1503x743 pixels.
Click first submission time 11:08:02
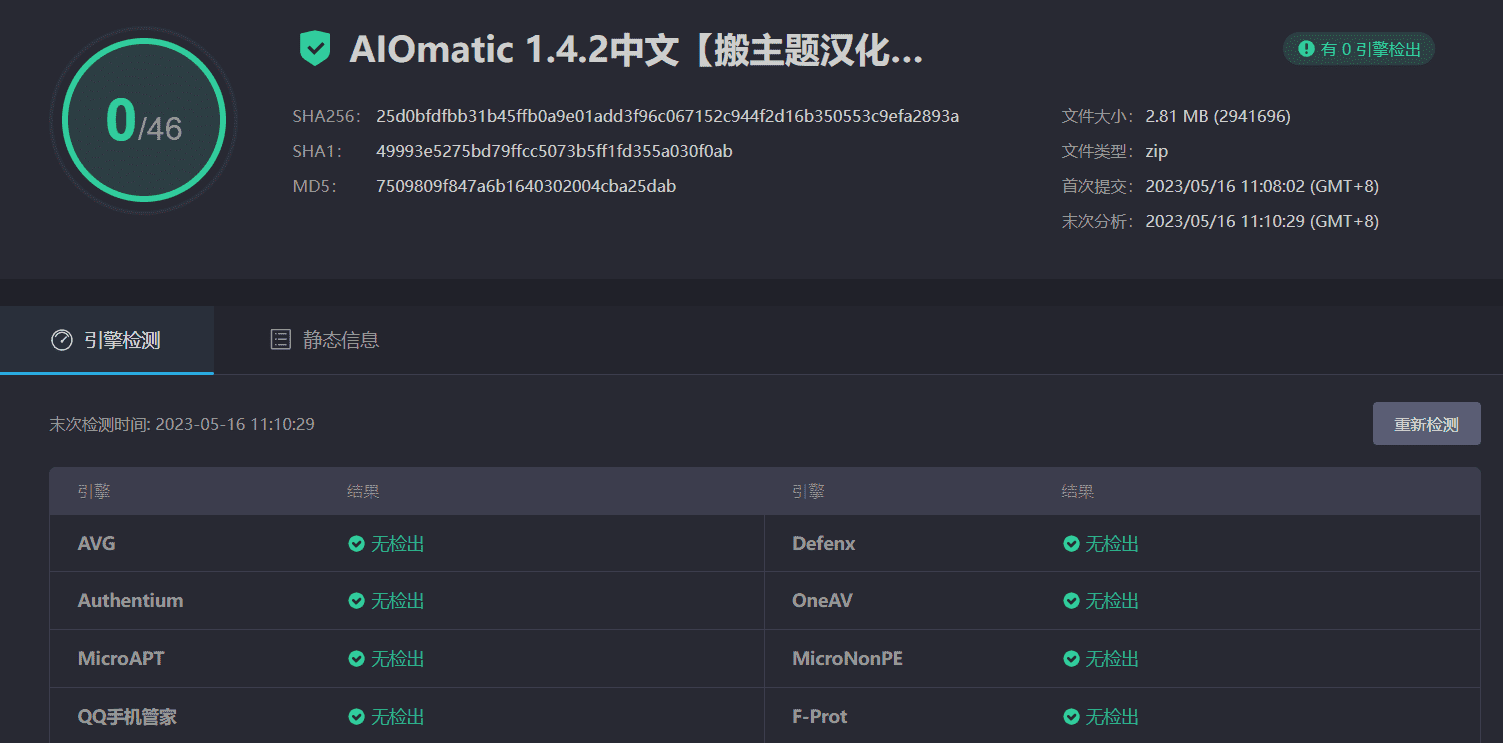pyautogui.click(x=1262, y=186)
